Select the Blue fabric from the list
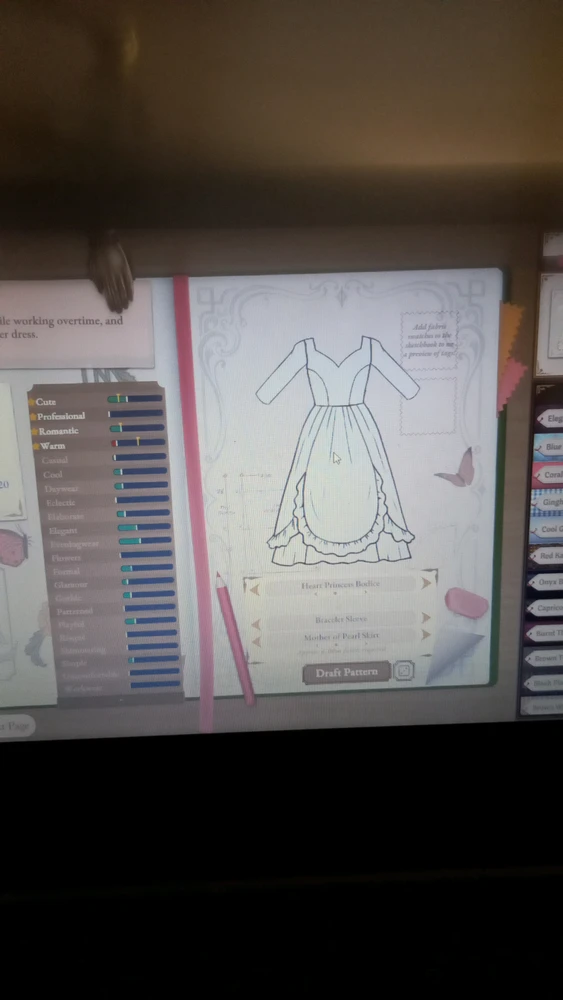This screenshot has width=563, height=1000. tap(548, 447)
